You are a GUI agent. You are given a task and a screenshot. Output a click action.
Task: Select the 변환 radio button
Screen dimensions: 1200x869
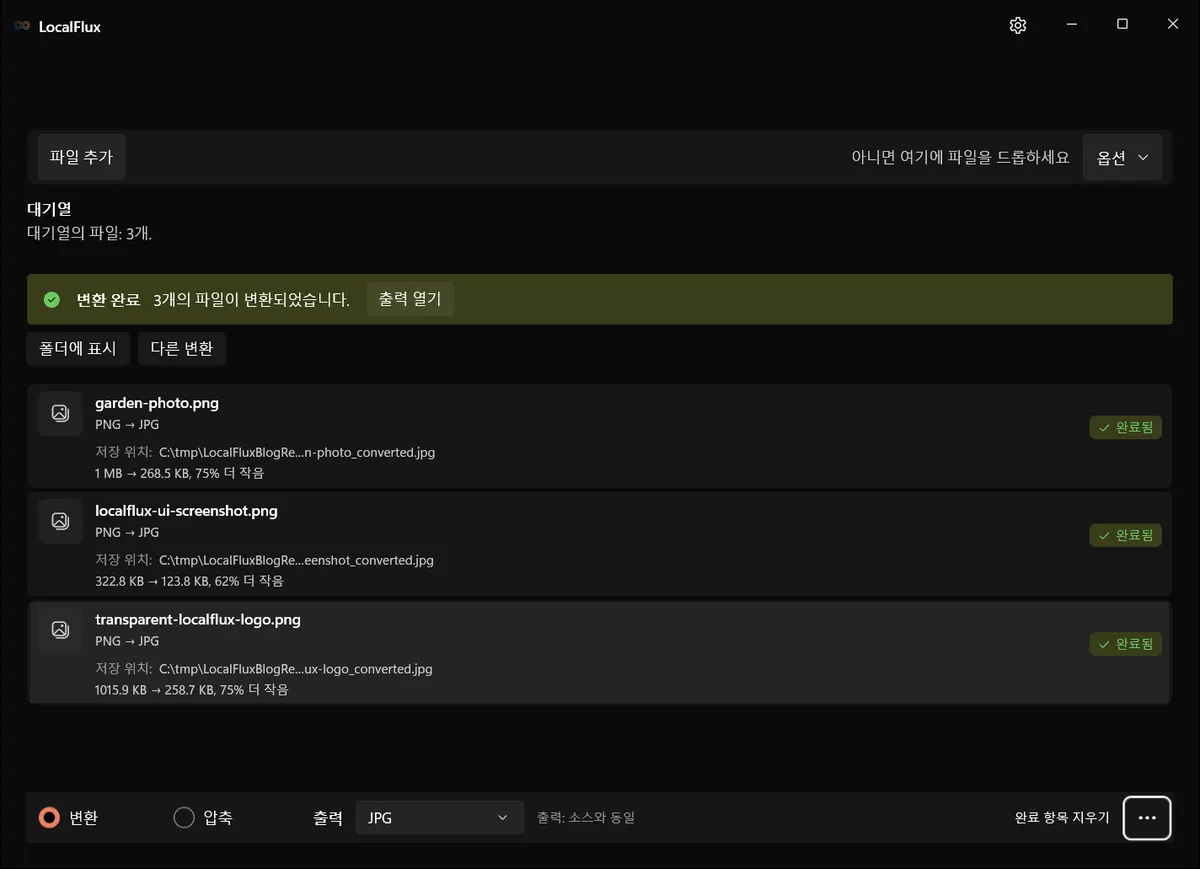pyautogui.click(x=49, y=818)
